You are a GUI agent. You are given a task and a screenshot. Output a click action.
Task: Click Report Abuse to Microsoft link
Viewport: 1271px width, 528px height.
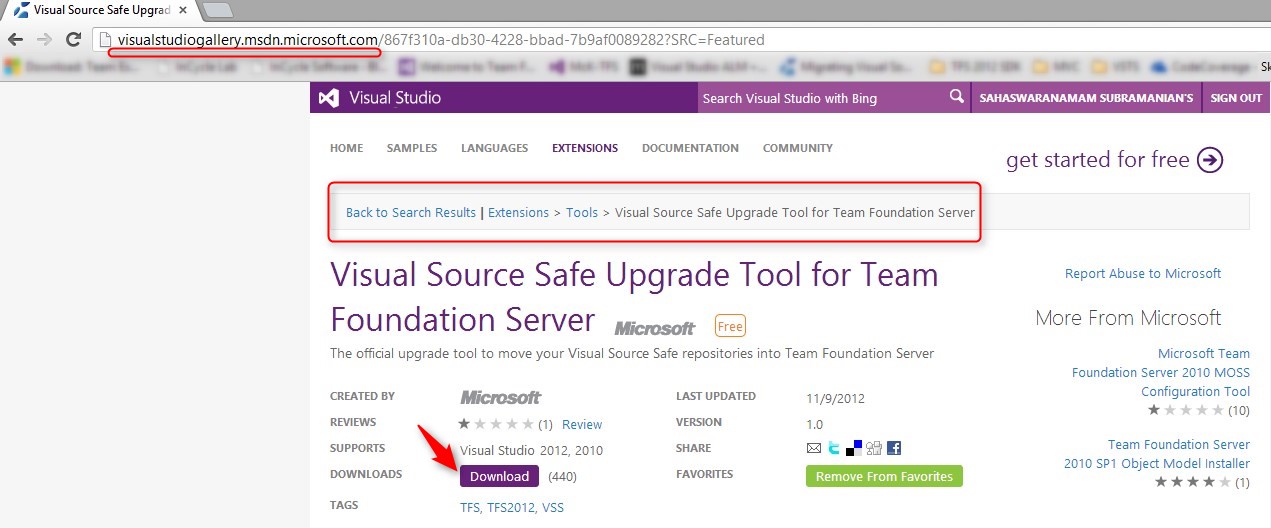click(1143, 273)
